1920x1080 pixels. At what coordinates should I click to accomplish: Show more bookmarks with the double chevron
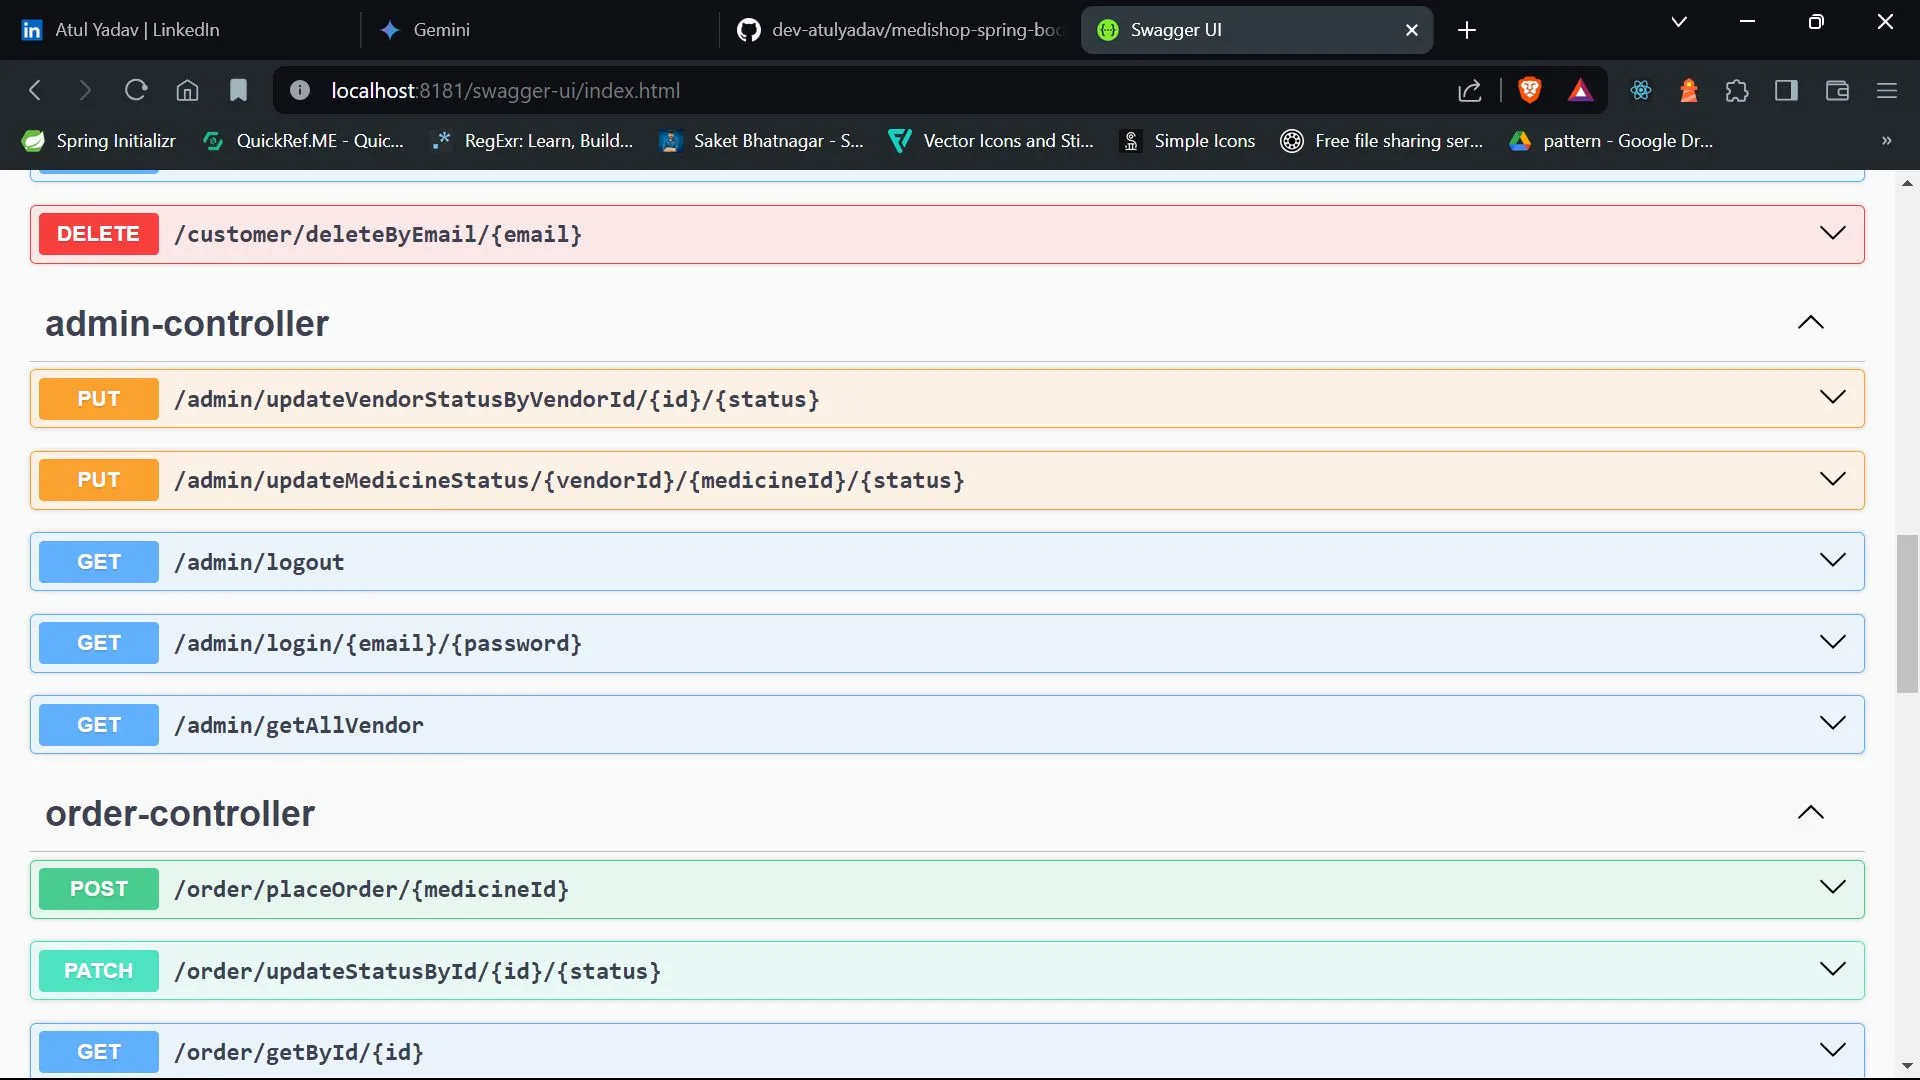[x=1887, y=141]
